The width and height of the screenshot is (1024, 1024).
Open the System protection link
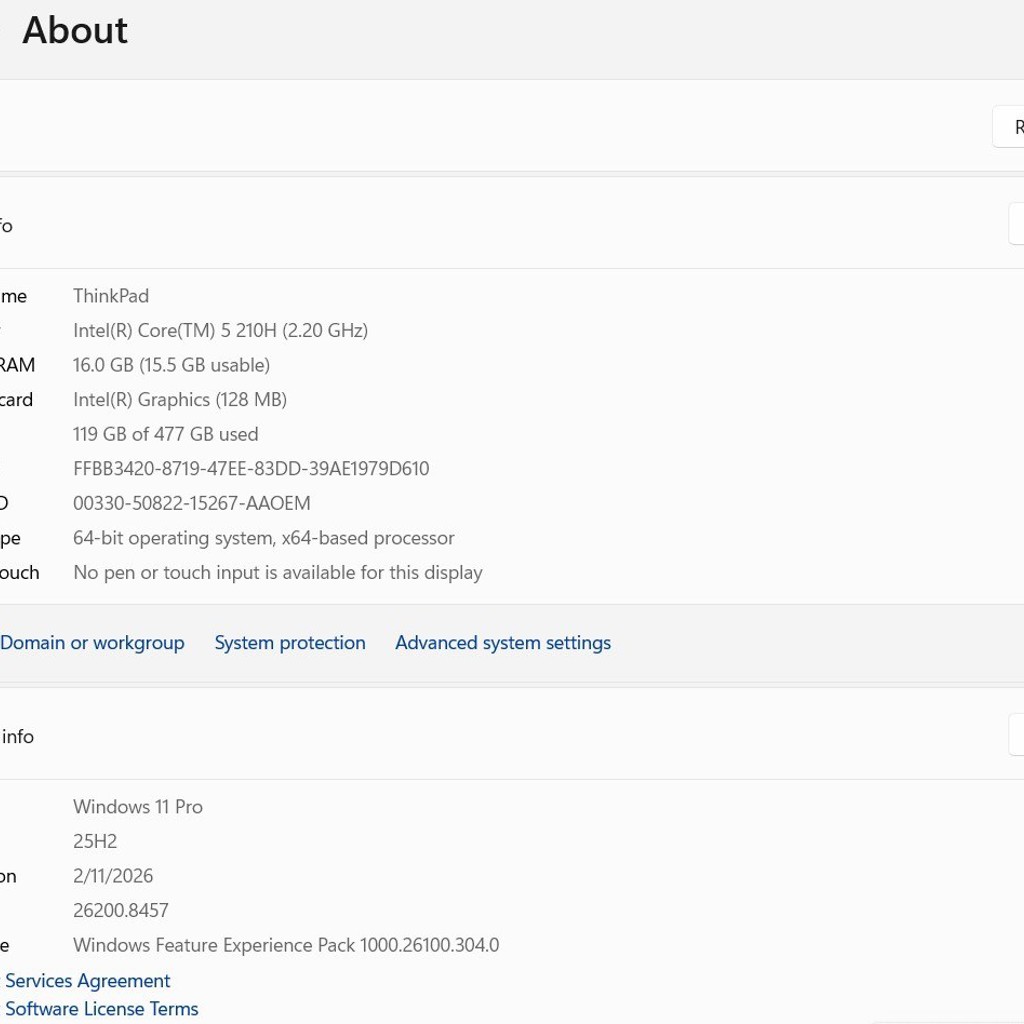point(290,643)
